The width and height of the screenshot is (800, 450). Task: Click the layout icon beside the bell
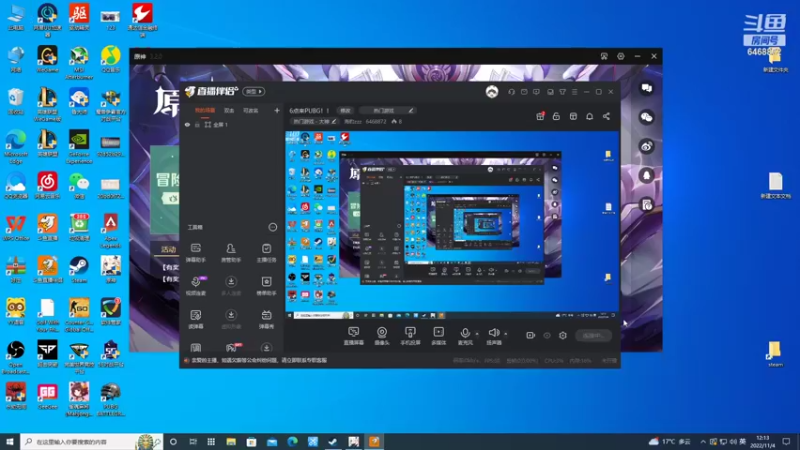573,116
